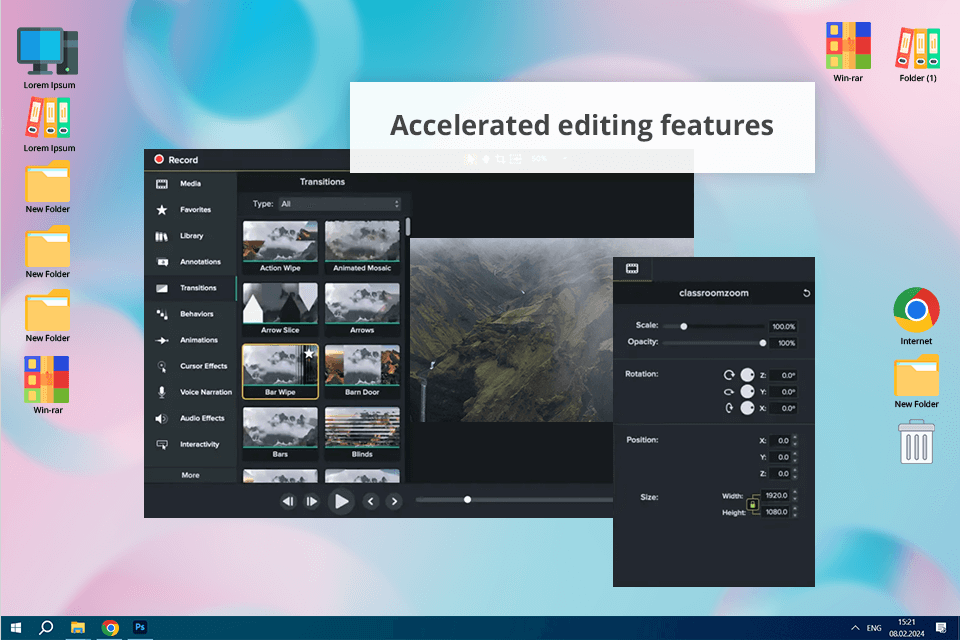Select the Cursor Effects icon
The width and height of the screenshot is (960, 640).
coord(162,366)
